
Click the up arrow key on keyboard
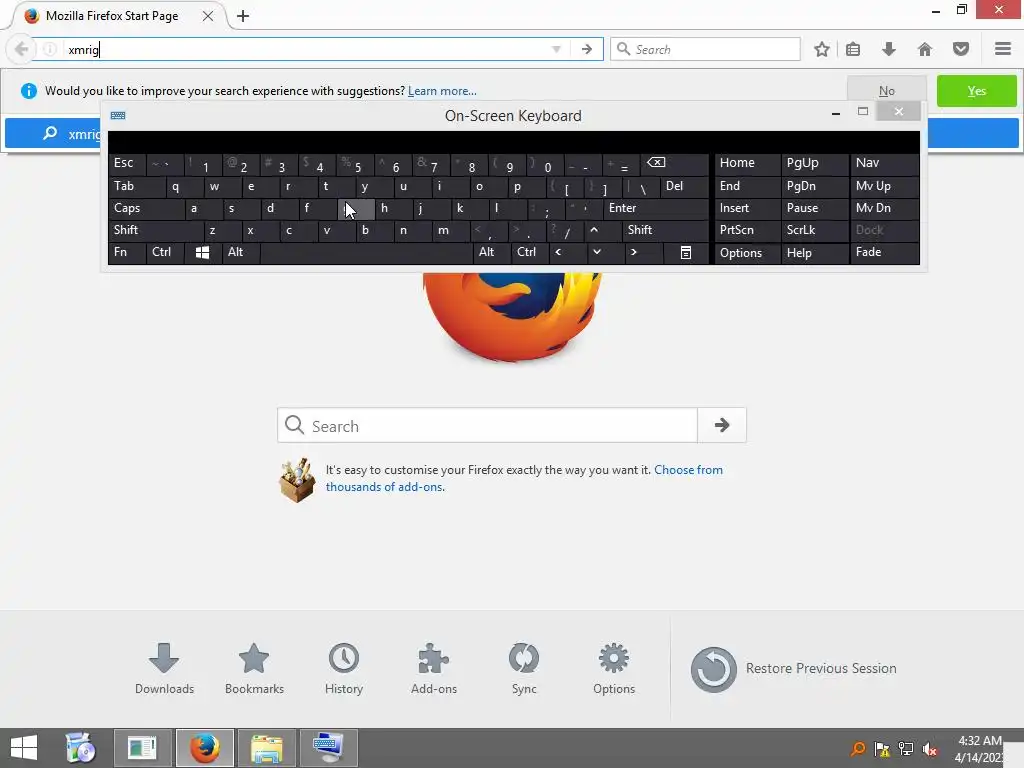click(602, 230)
